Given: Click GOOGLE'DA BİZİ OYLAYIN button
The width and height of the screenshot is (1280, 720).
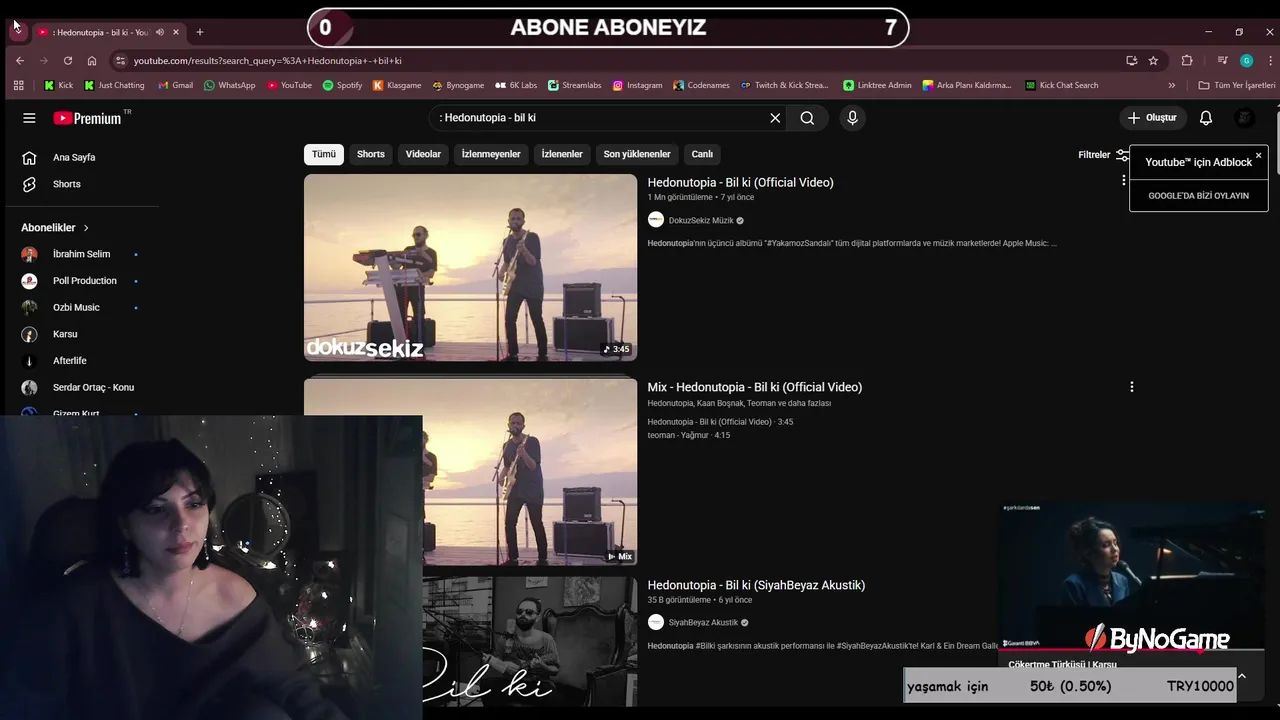Looking at the screenshot, I should pyautogui.click(x=1198, y=196).
